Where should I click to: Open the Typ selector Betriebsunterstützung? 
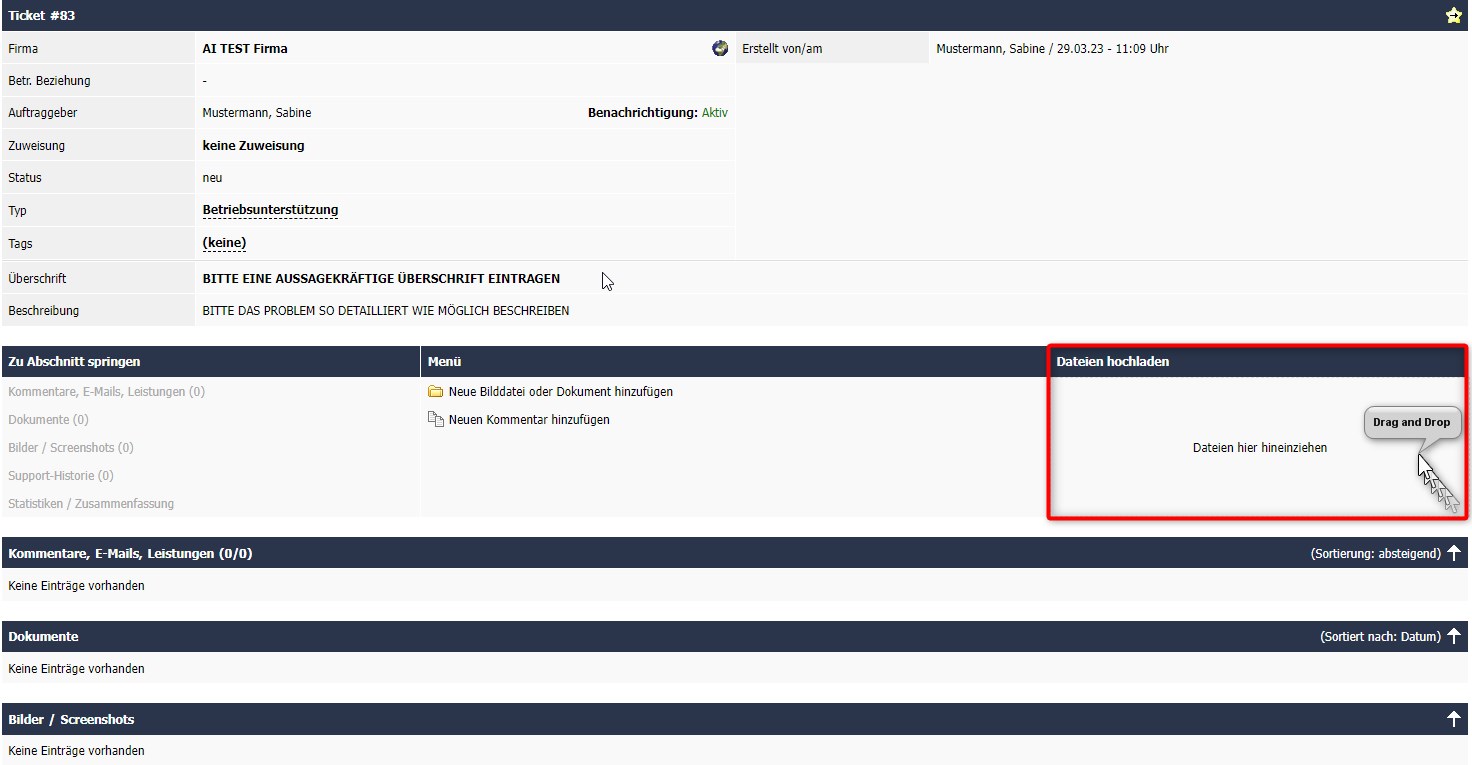(270, 210)
